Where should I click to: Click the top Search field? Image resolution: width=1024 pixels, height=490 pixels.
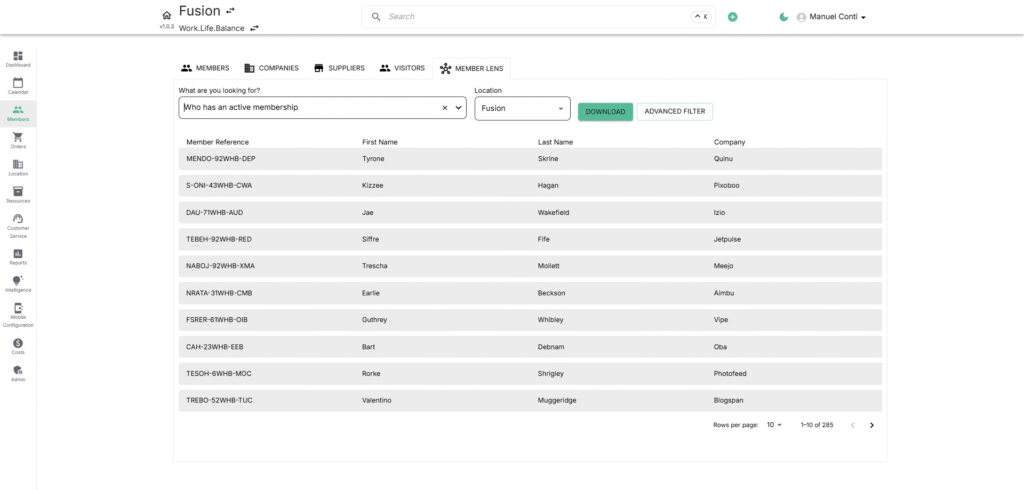coord(538,17)
